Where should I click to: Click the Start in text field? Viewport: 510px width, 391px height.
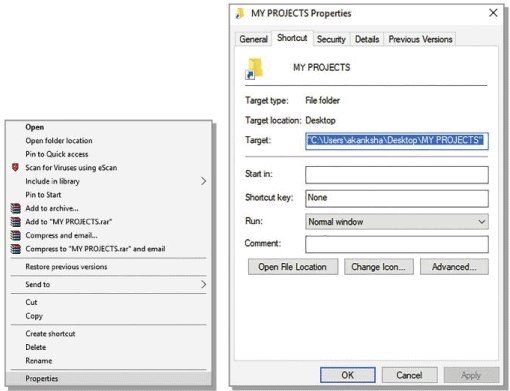[397, 175]
